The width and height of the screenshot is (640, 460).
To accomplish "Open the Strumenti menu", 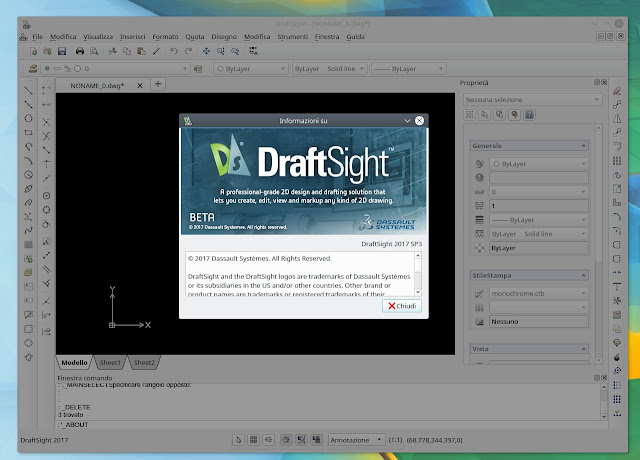I will click(293, 37).
